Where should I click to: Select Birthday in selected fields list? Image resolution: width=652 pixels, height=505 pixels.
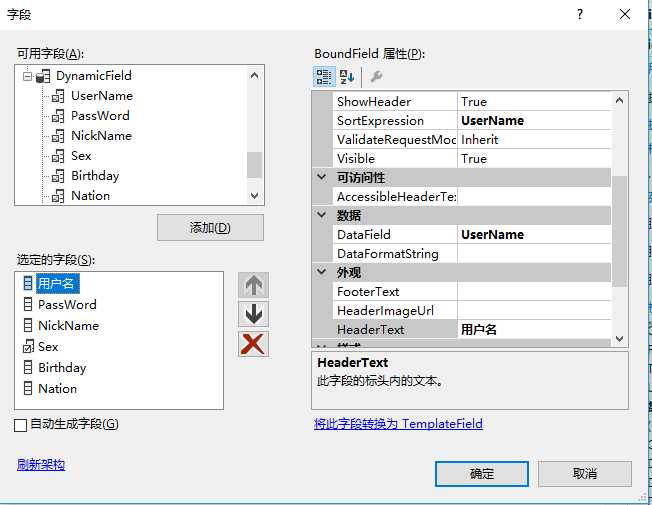click(x=62, y=368)
